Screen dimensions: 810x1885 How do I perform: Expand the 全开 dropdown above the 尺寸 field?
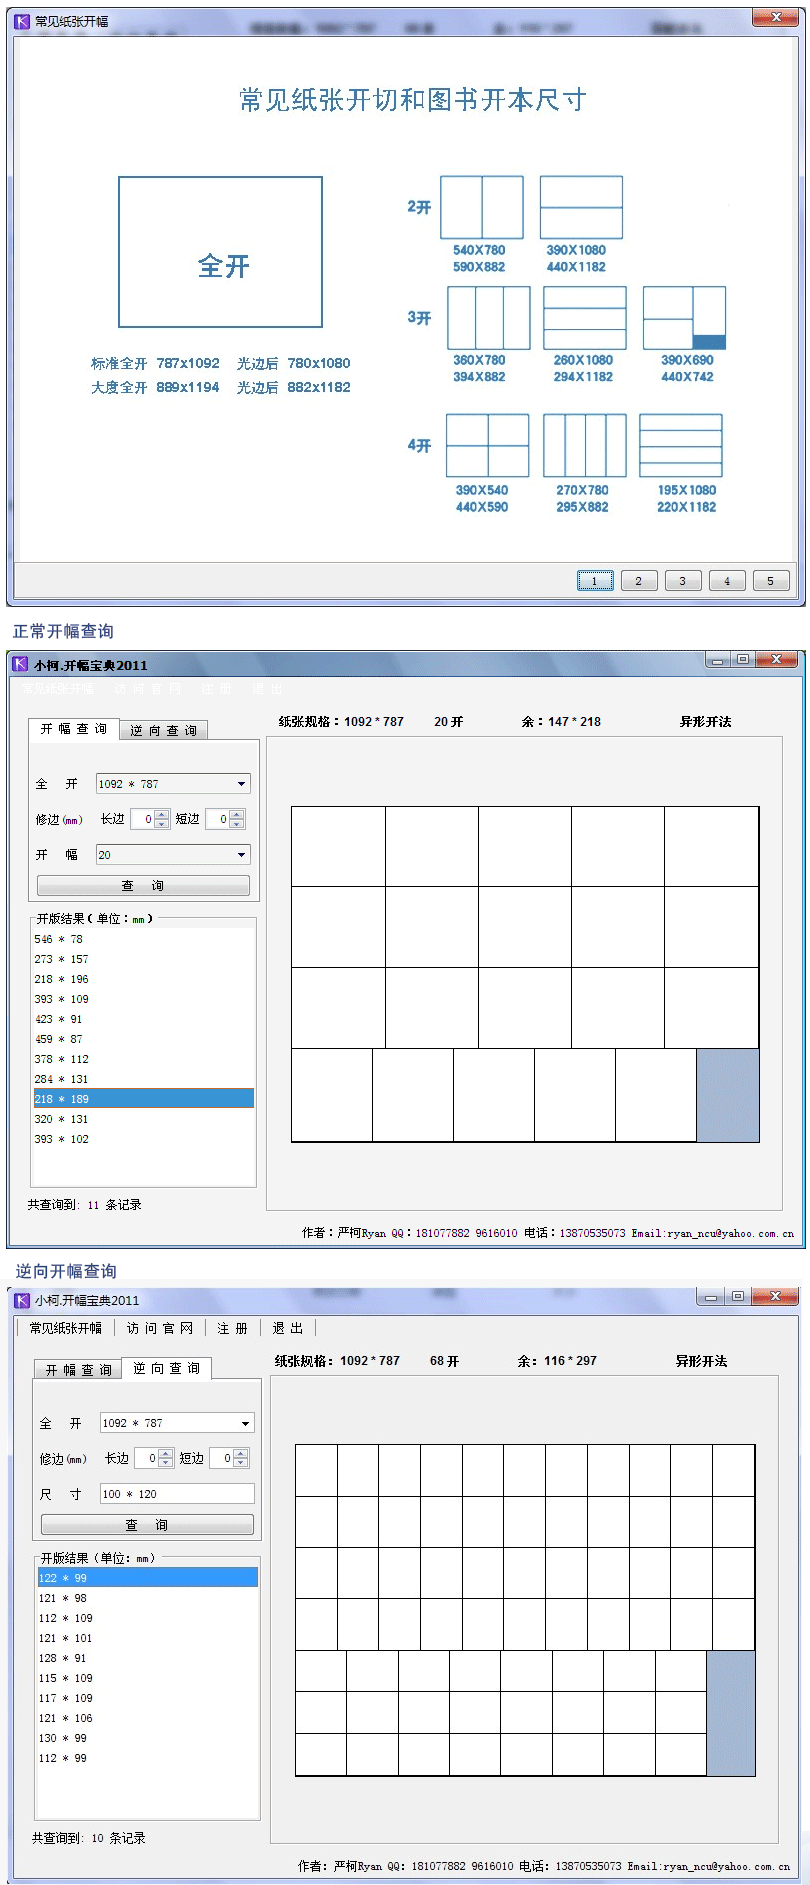point(245,1423)
